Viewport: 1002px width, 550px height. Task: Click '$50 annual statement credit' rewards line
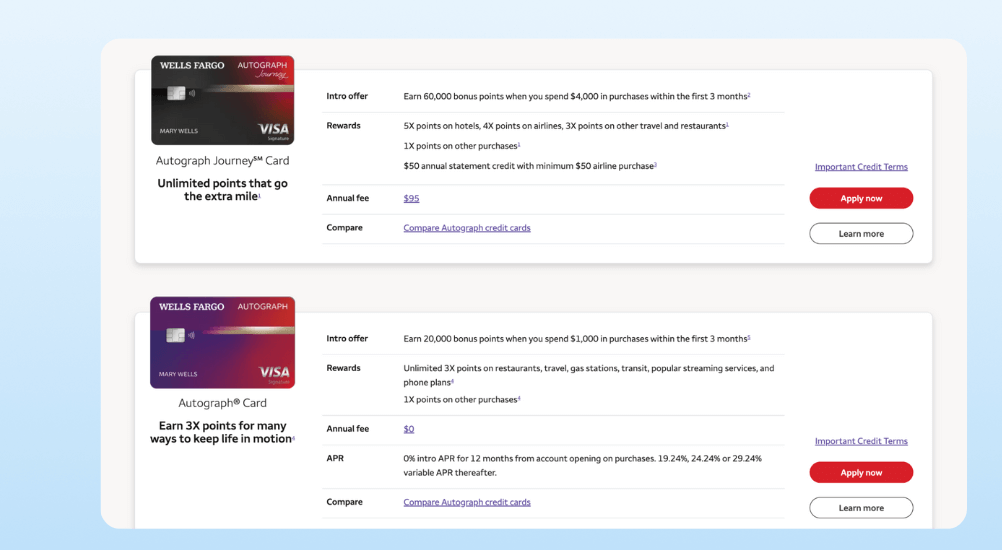tap(530, 166)
